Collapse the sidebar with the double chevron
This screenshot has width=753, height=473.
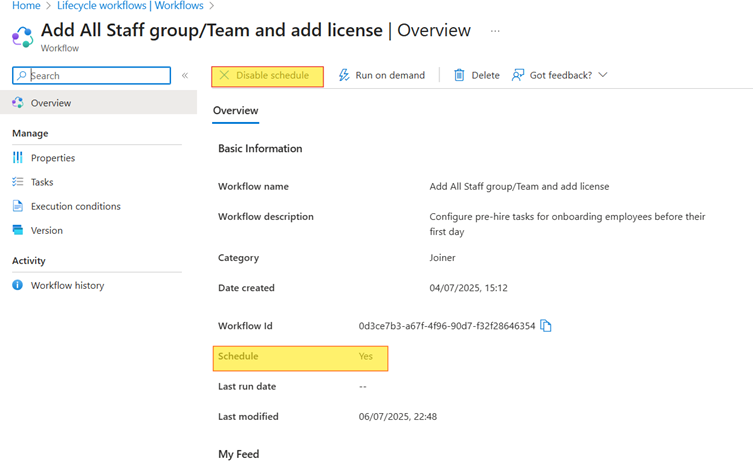pyautogui.click(x=185, y=76)
